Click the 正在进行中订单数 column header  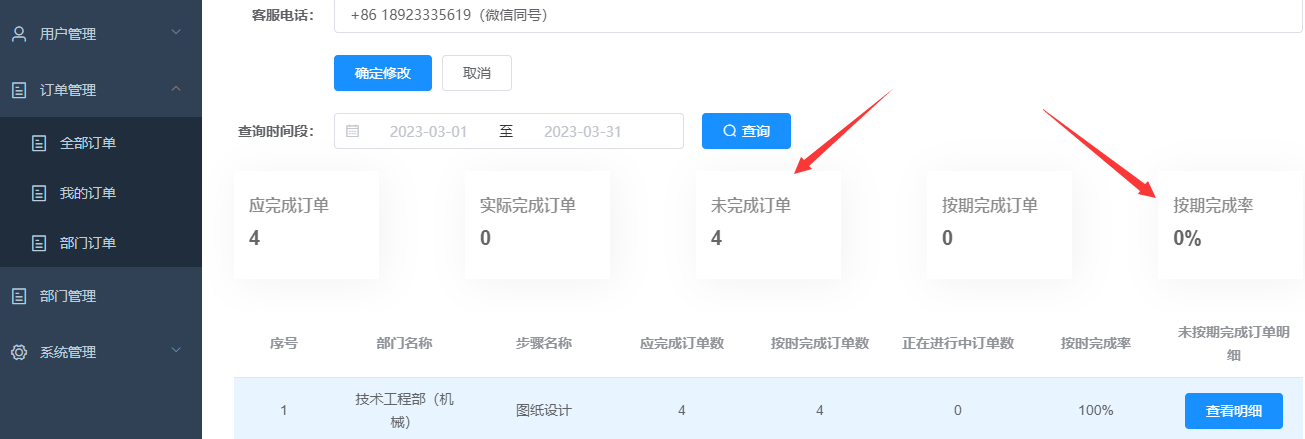(958, 343)
